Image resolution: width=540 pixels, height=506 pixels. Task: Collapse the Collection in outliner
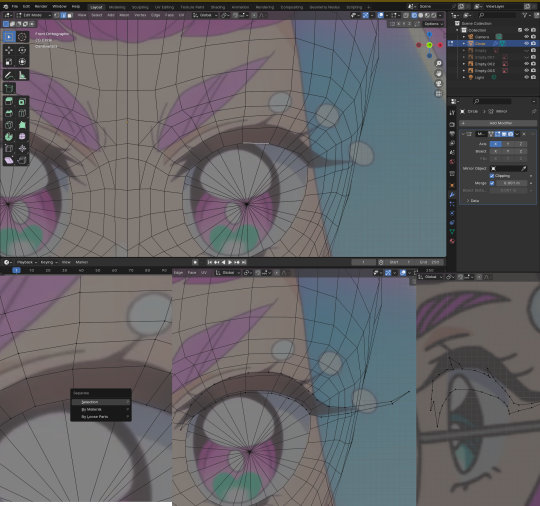458,30
